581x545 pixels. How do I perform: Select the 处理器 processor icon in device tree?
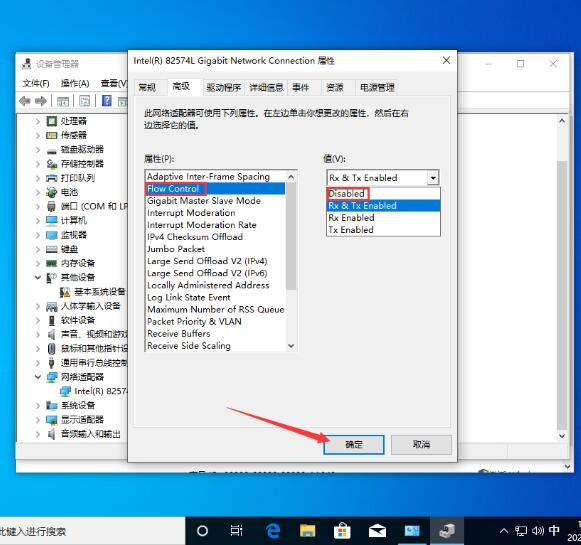click(x=52, y=121)
